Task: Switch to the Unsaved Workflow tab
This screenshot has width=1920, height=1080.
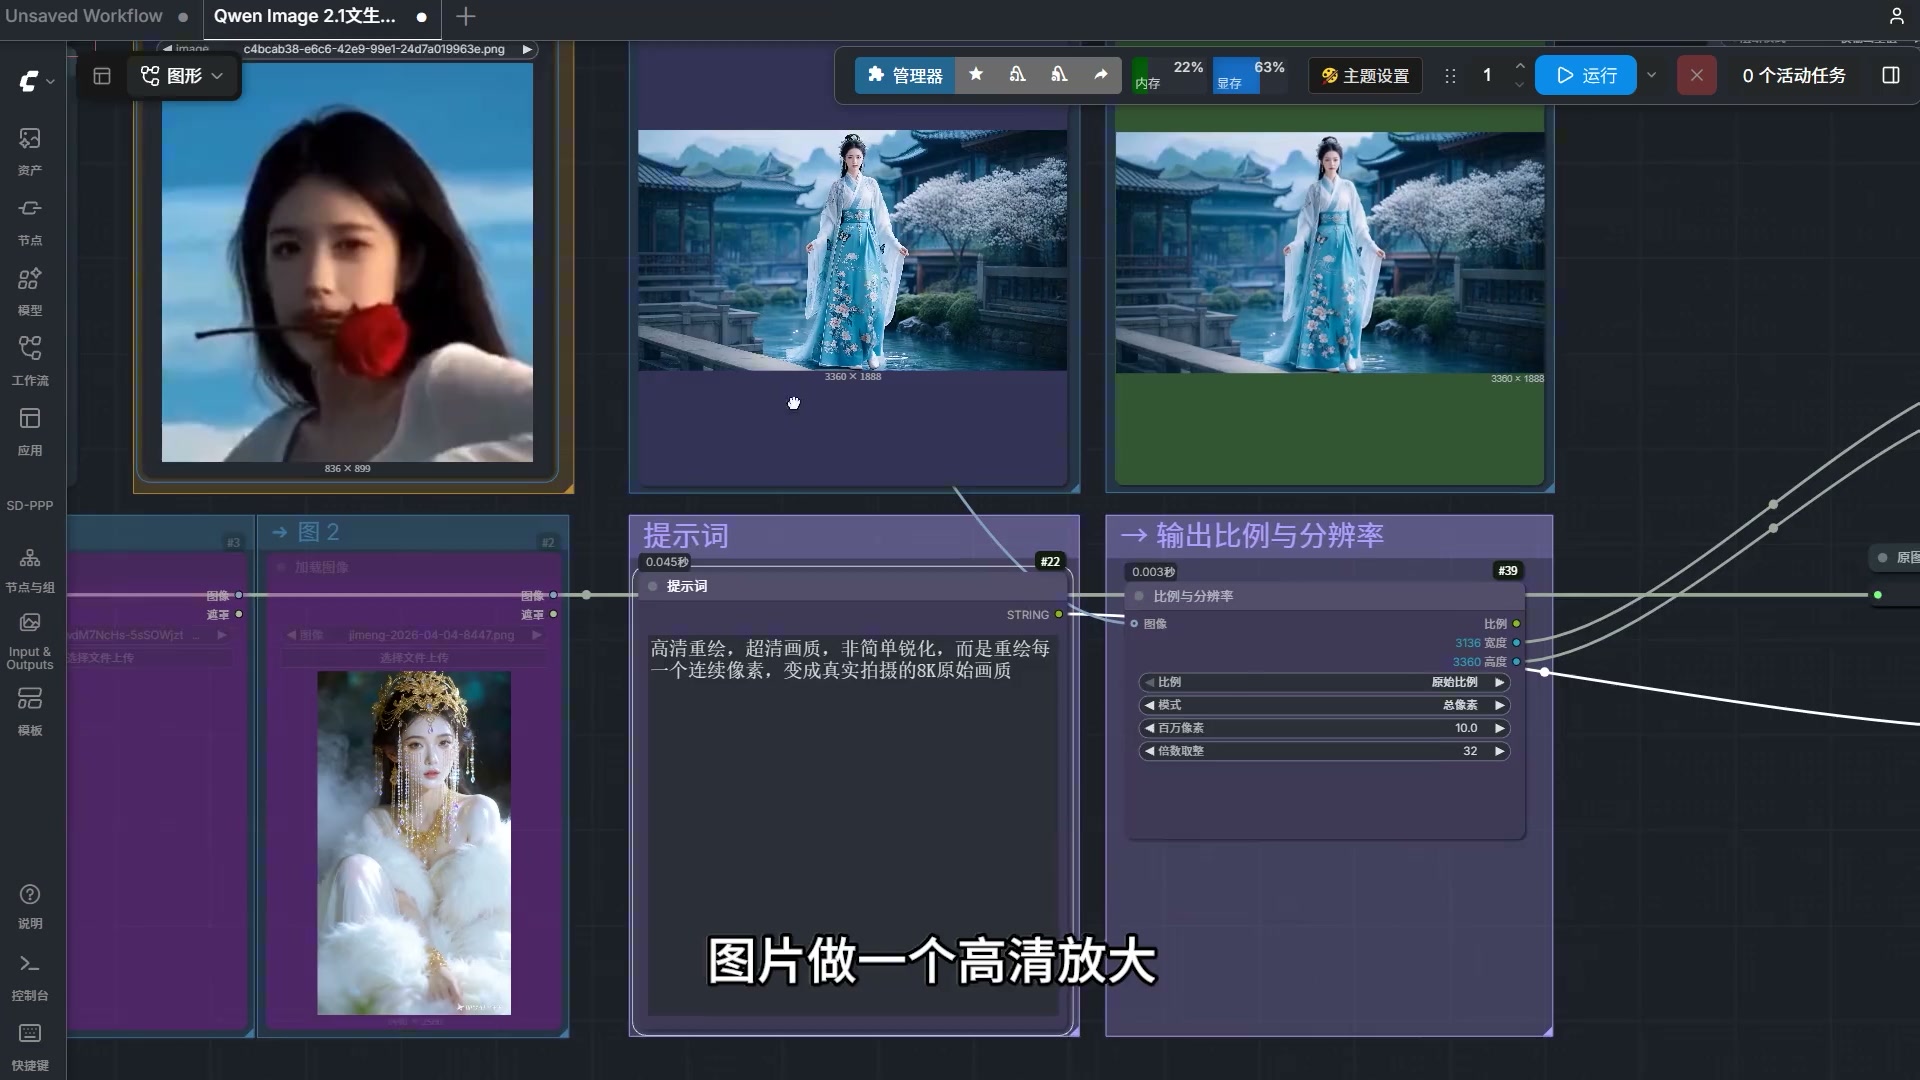Action: (x=84, y=16)
